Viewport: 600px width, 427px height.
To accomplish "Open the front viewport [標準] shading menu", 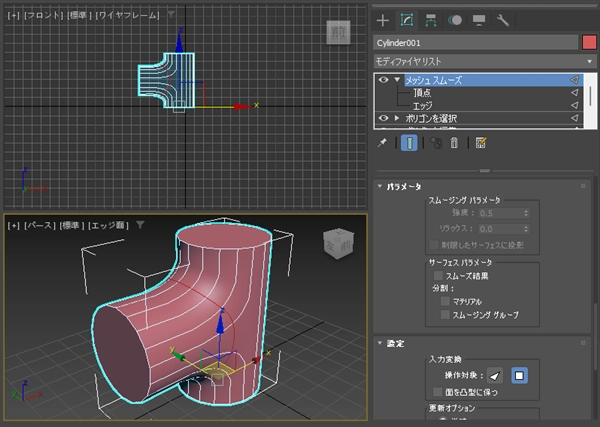I will [x=79, y=15].
